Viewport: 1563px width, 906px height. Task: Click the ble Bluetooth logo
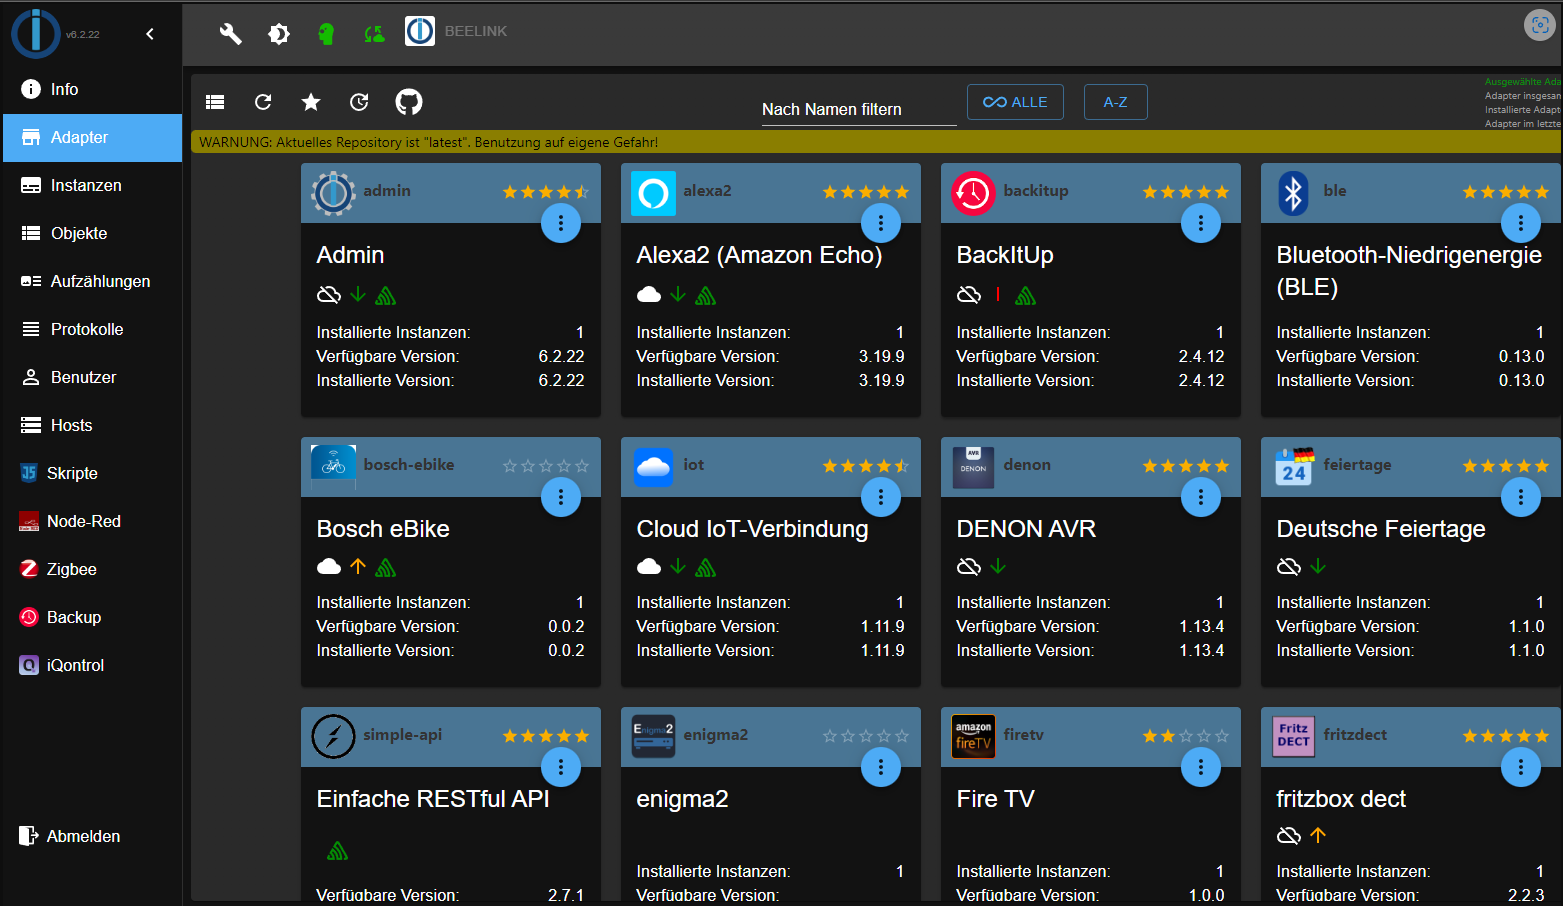pyautogui.click(x=1293, y=193)
